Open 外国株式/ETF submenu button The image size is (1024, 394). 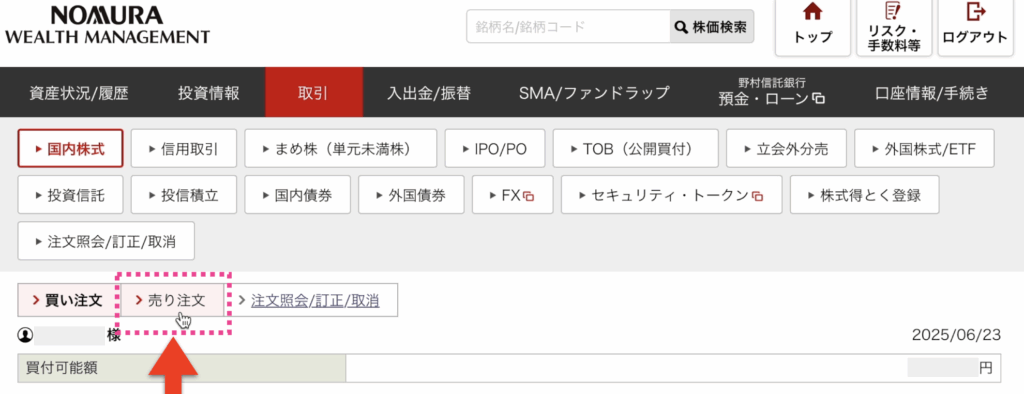pos(924,148)
